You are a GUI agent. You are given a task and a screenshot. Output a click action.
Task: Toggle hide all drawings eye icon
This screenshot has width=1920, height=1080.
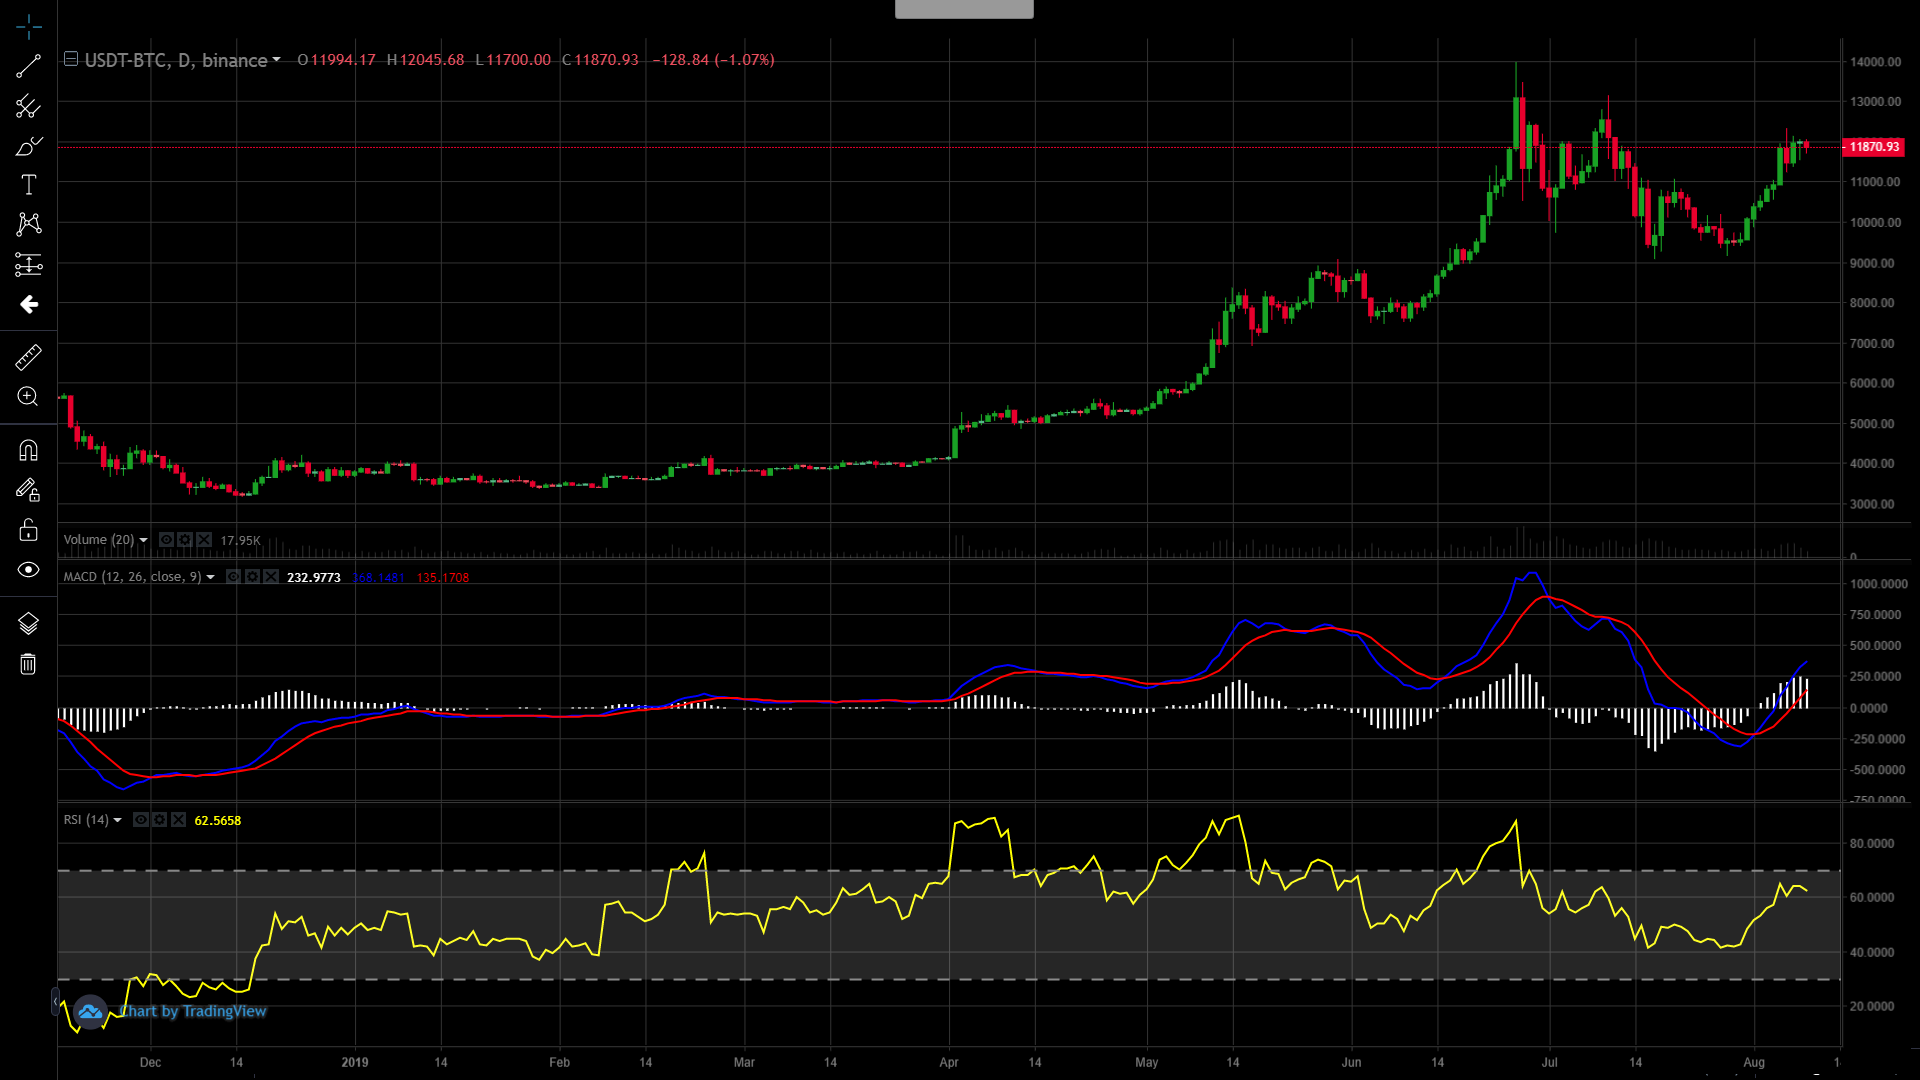pos(28,570)
